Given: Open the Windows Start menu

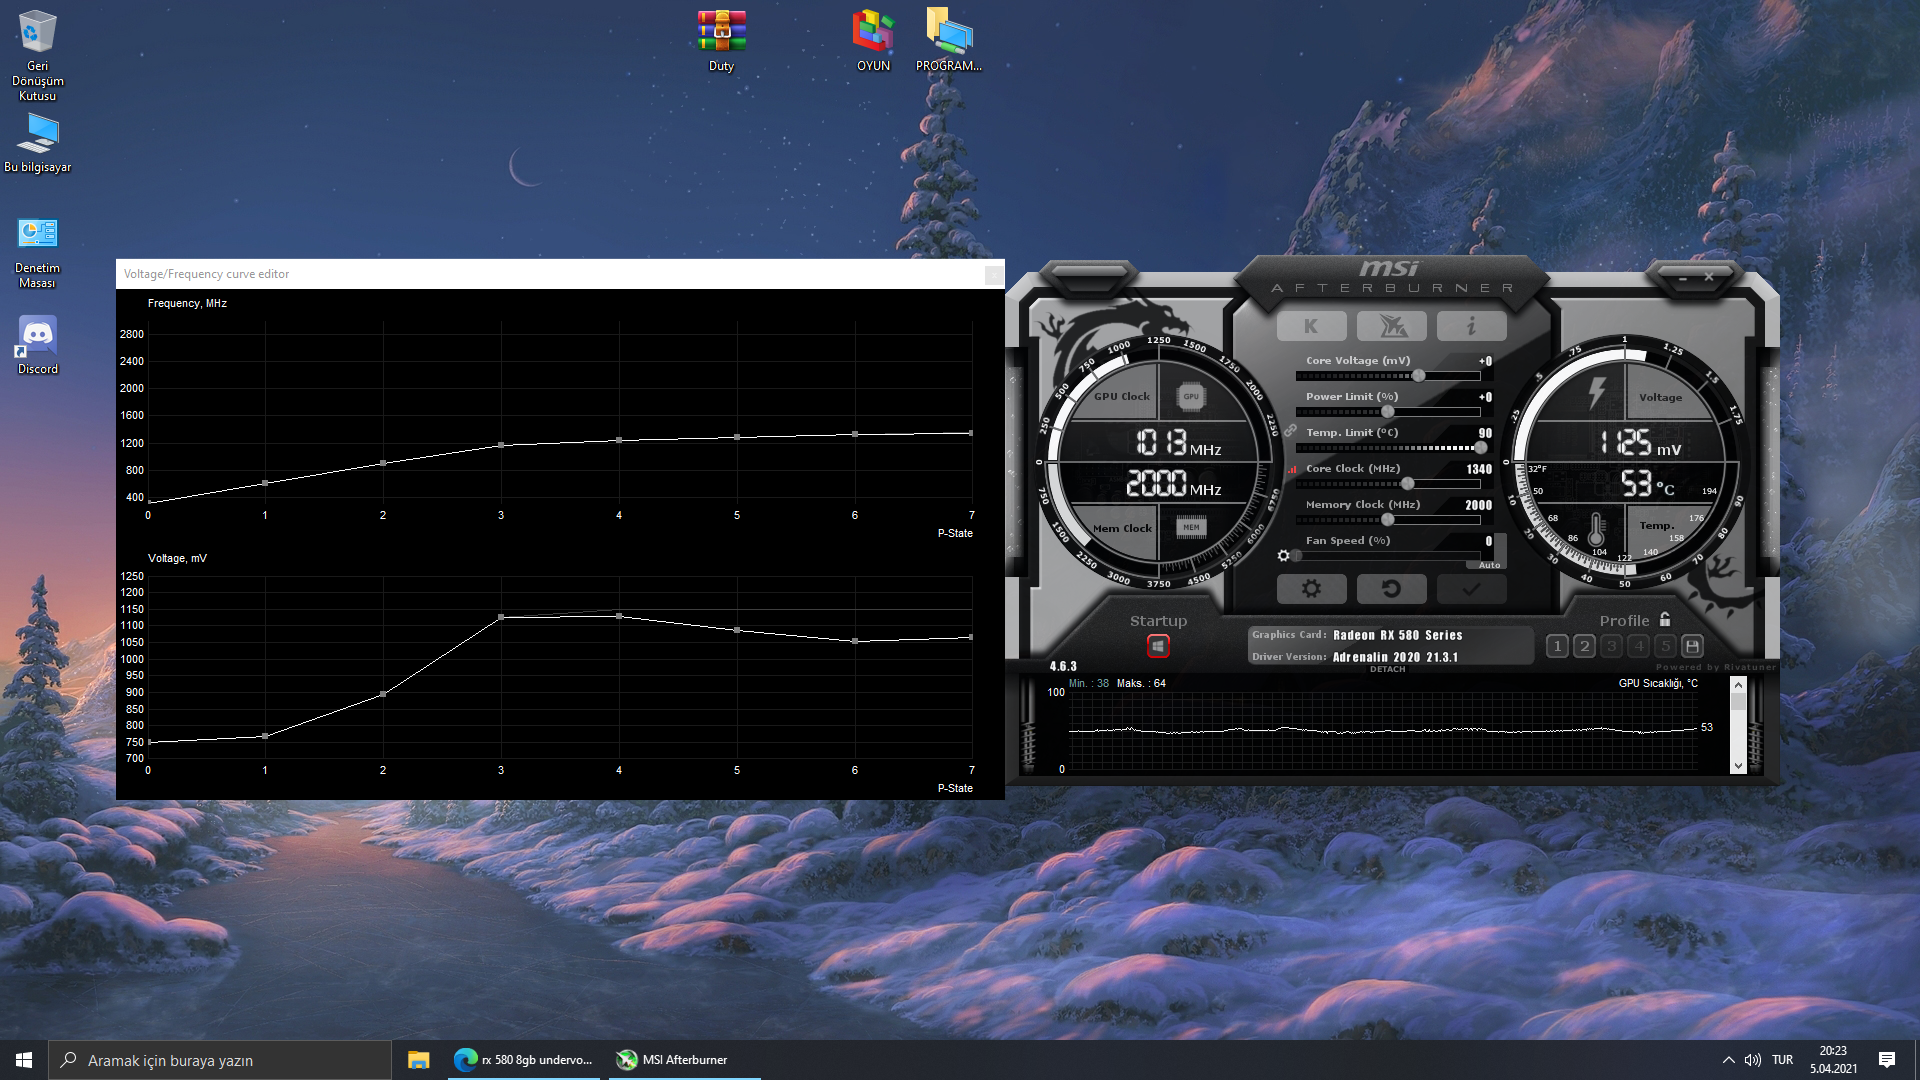Looking at the screenshot, I should click(x=24, y=1060).
